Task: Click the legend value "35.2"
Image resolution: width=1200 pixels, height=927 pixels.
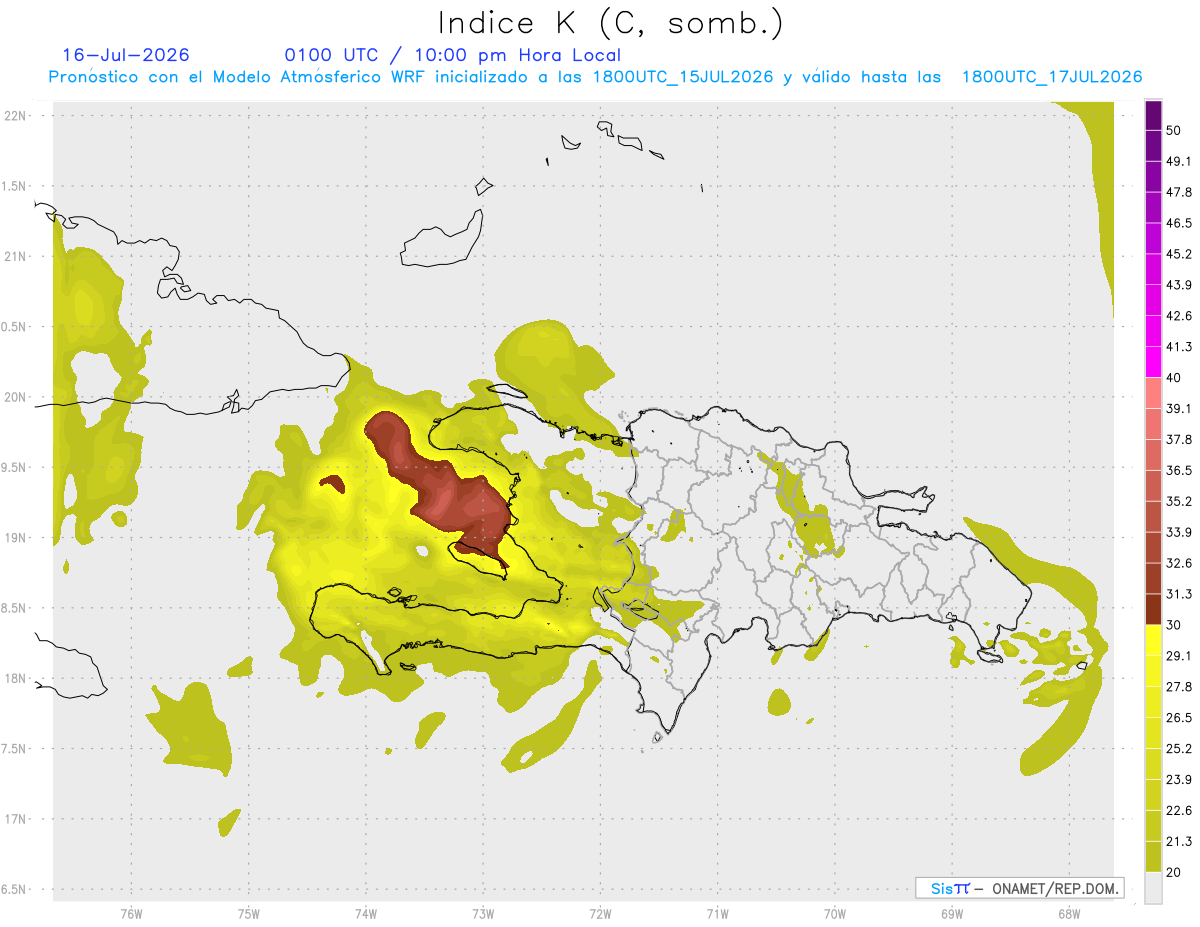Action: [1179, 501]
